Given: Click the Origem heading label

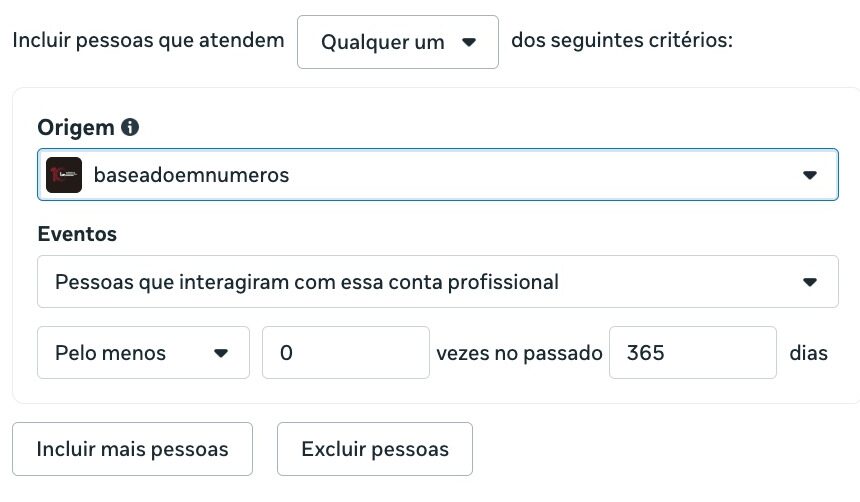Looking at the screenshot, I should pyautogui.click(x=75, y=128).
